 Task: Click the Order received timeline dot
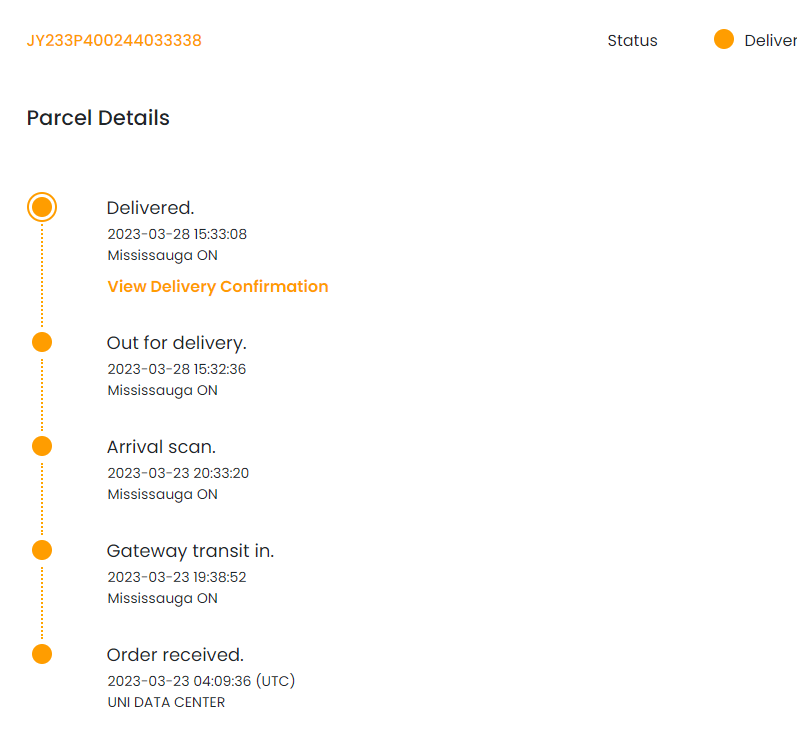42,654
